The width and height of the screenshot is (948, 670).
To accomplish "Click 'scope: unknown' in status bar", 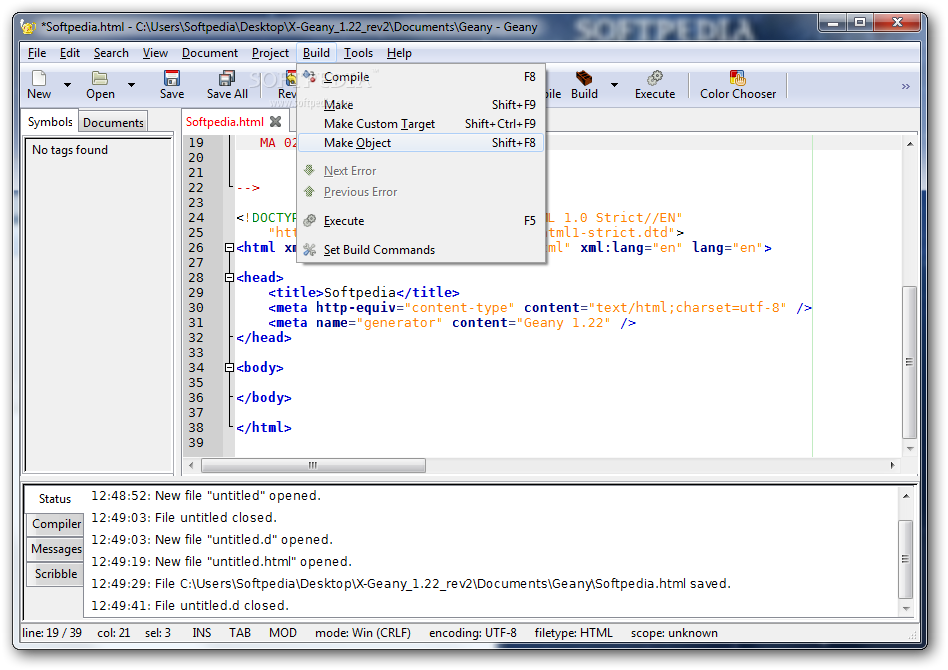I will [x=674, y=633].
